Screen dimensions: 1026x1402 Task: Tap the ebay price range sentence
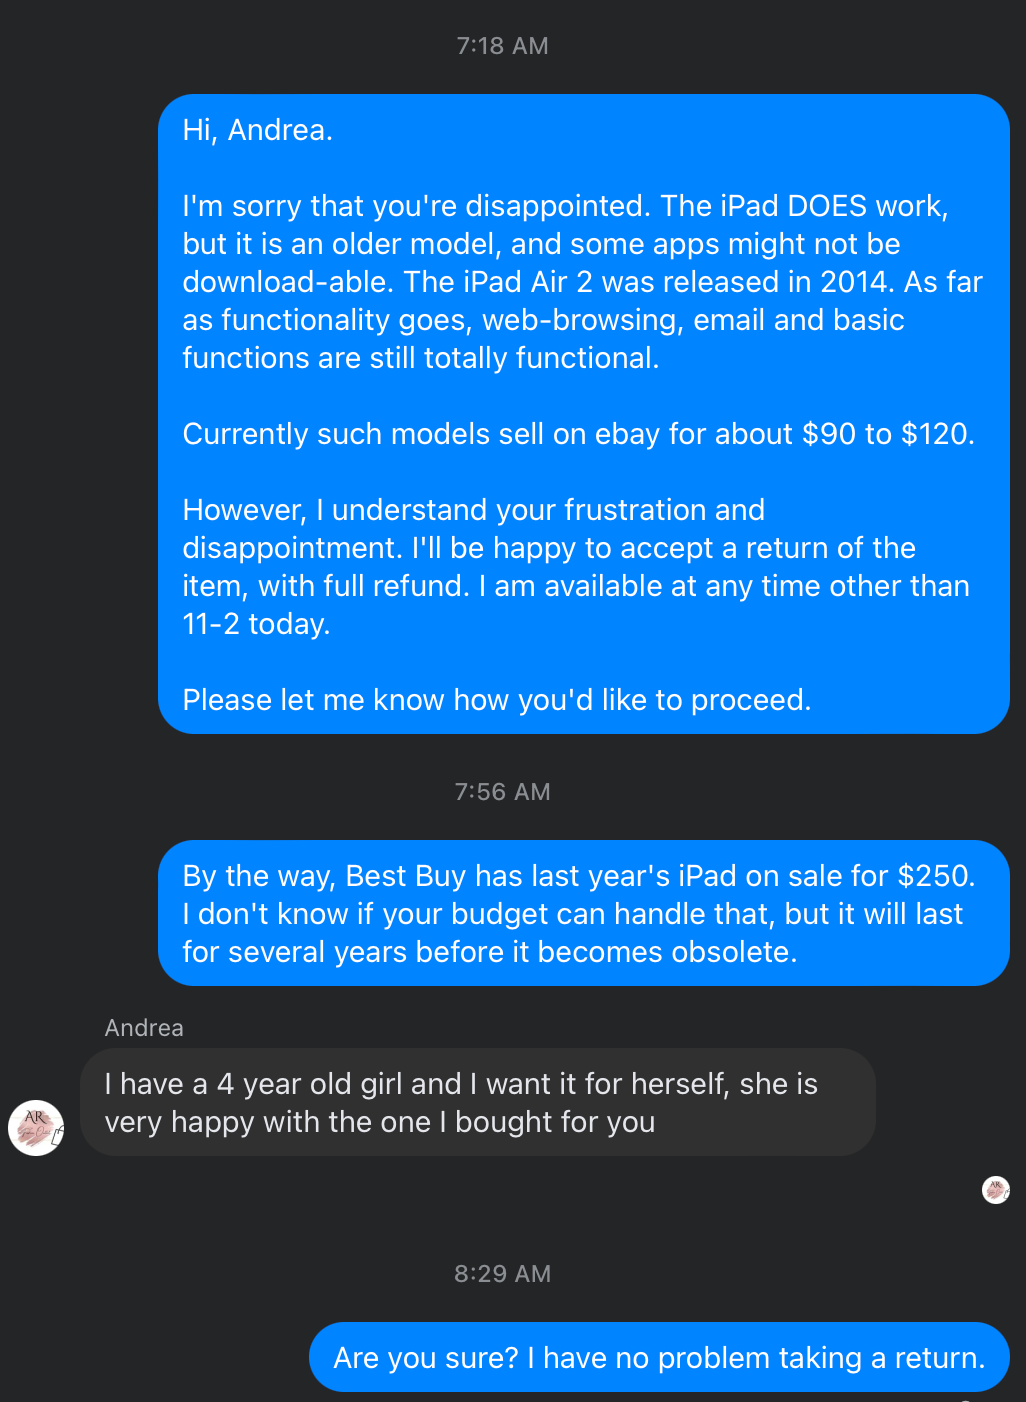(578, 434)
